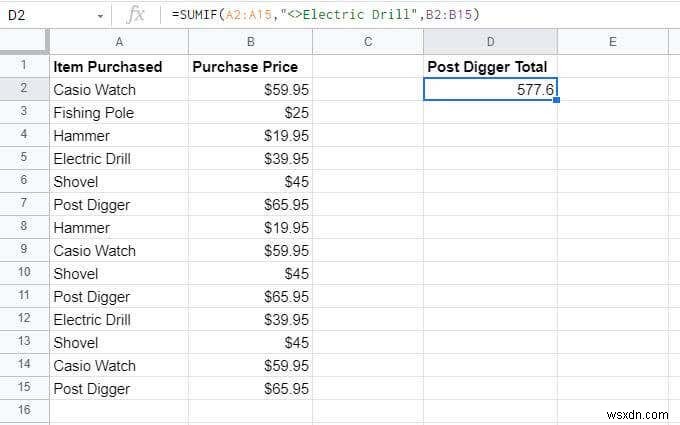Click the 'Post Digger Total' cell
680x425 pixels.
[490, 66]
